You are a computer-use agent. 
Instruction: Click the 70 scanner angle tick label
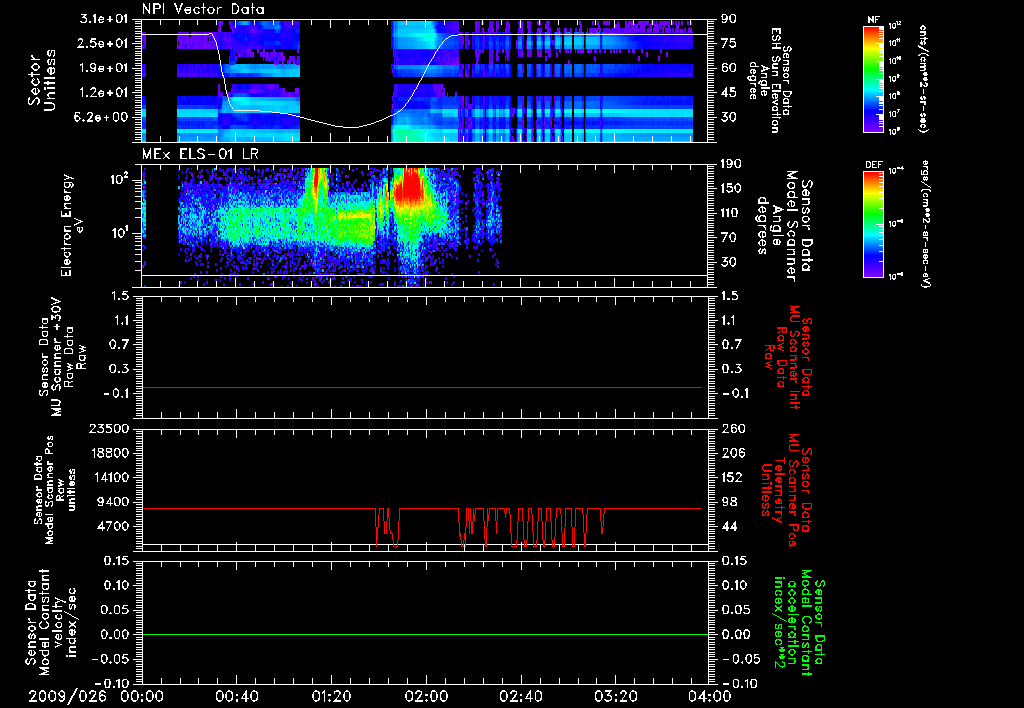click(x=729, y=238)
